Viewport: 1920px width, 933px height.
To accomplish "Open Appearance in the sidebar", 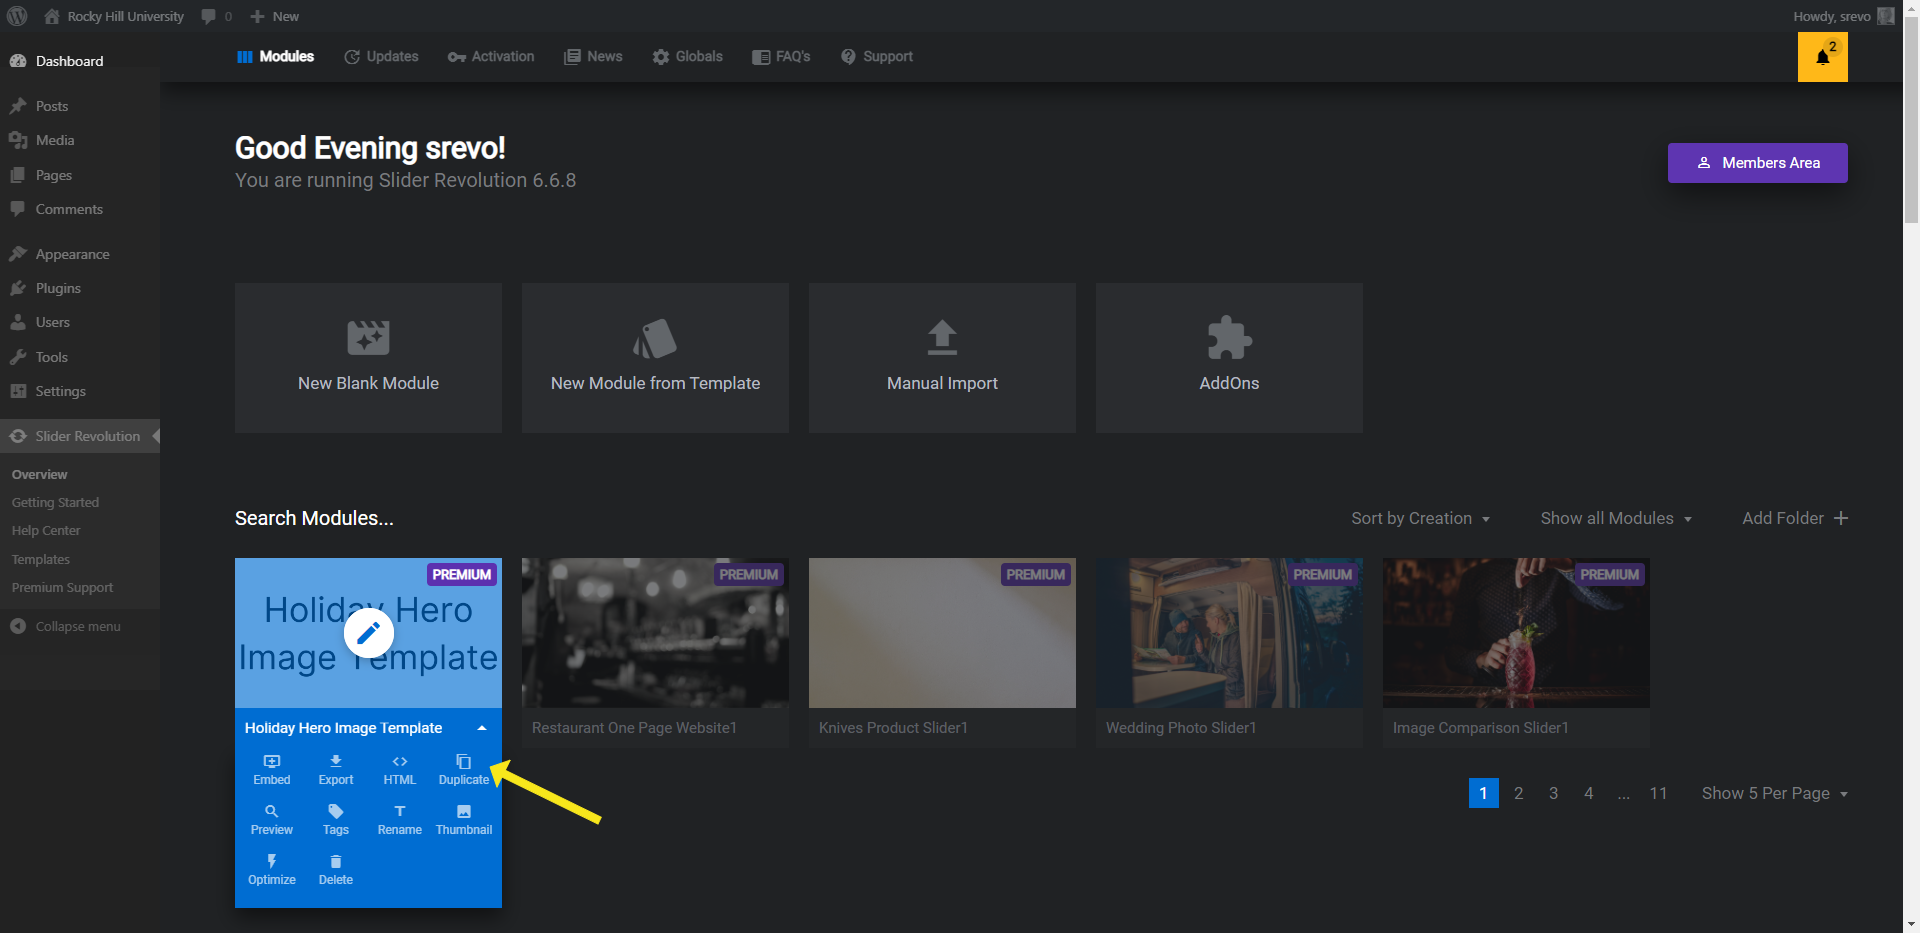I will coord(80,254).
